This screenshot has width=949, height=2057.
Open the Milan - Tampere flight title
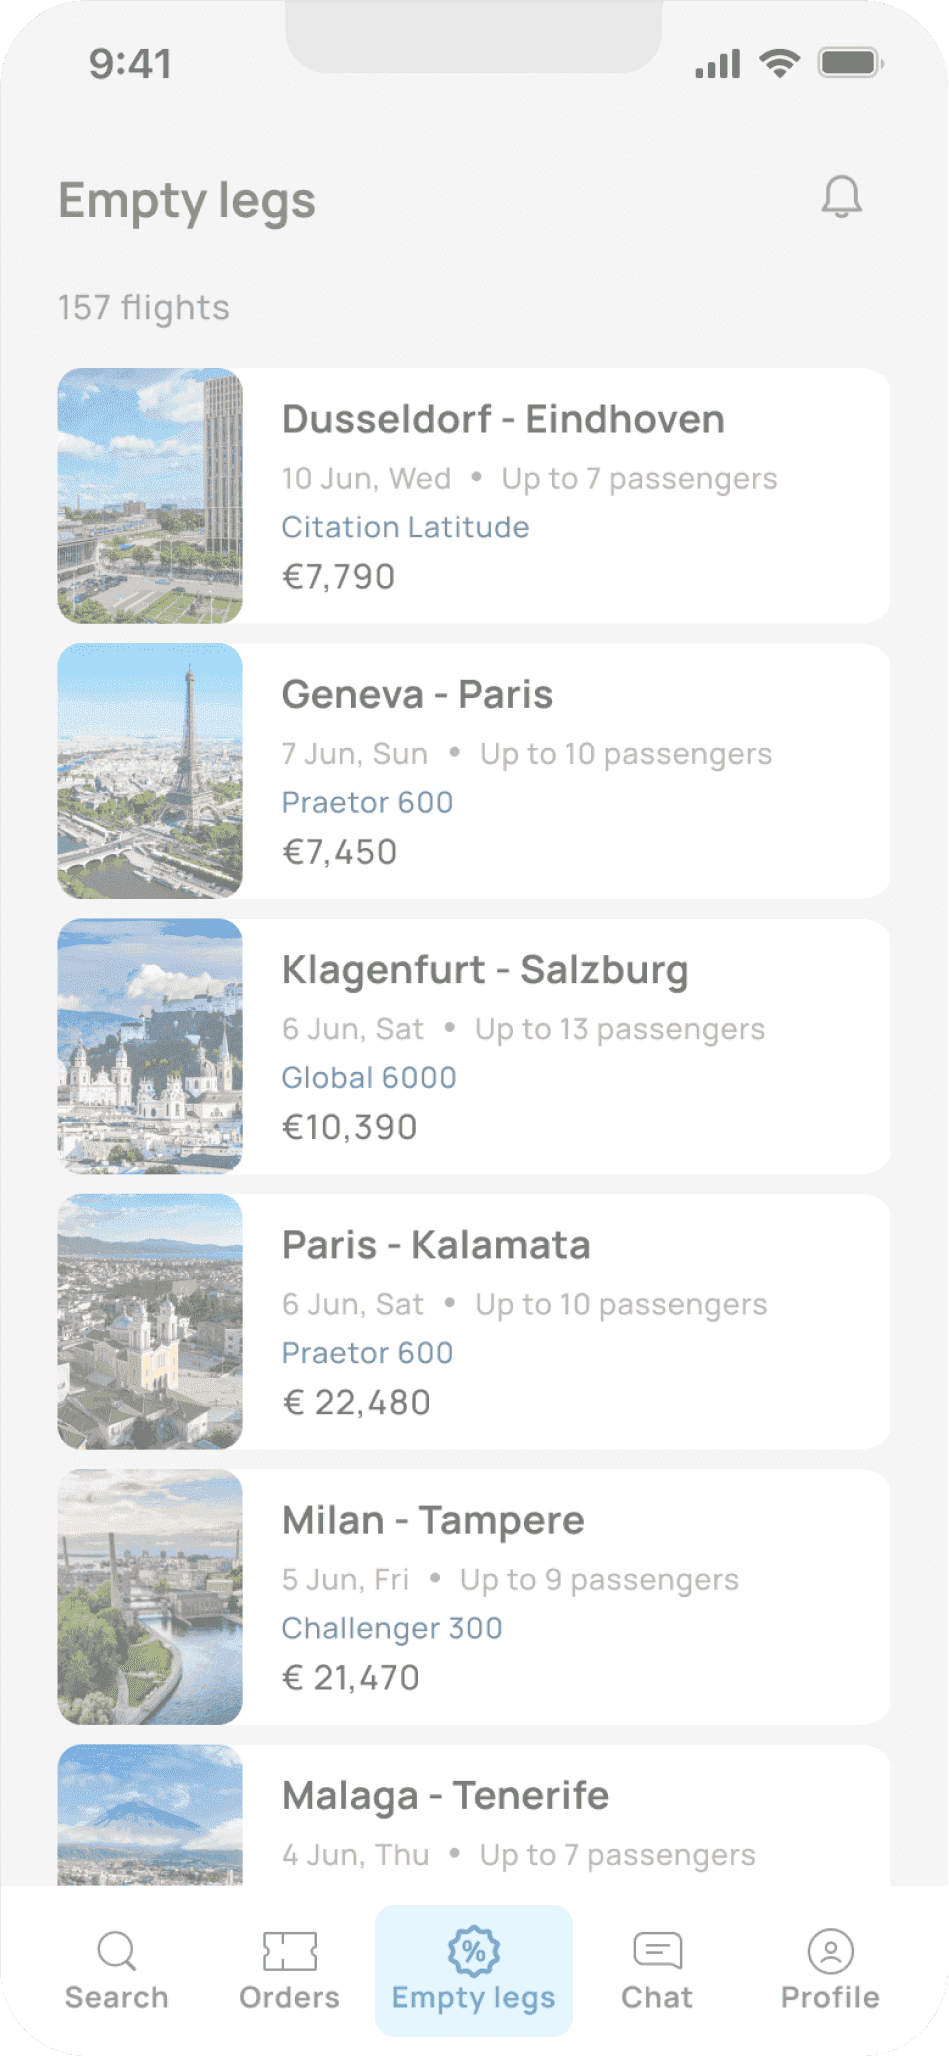tap(433, 1520)
